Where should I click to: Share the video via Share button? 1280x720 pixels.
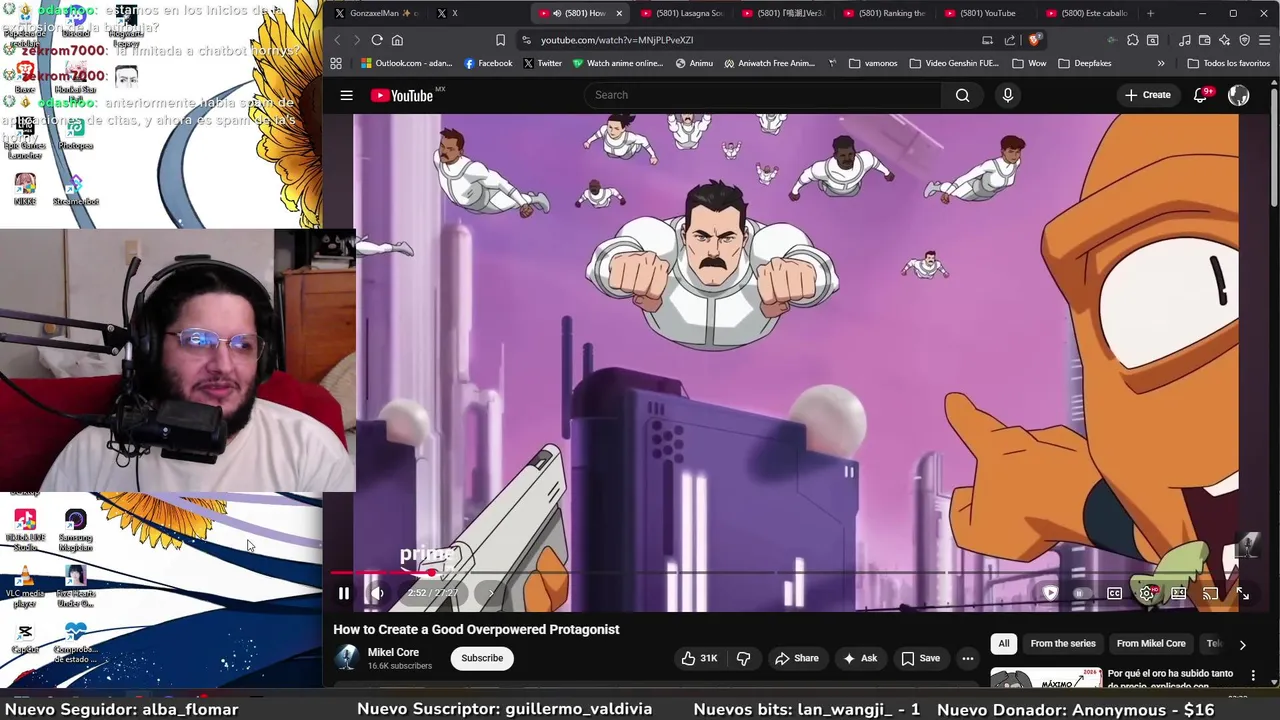pos(797,658)
